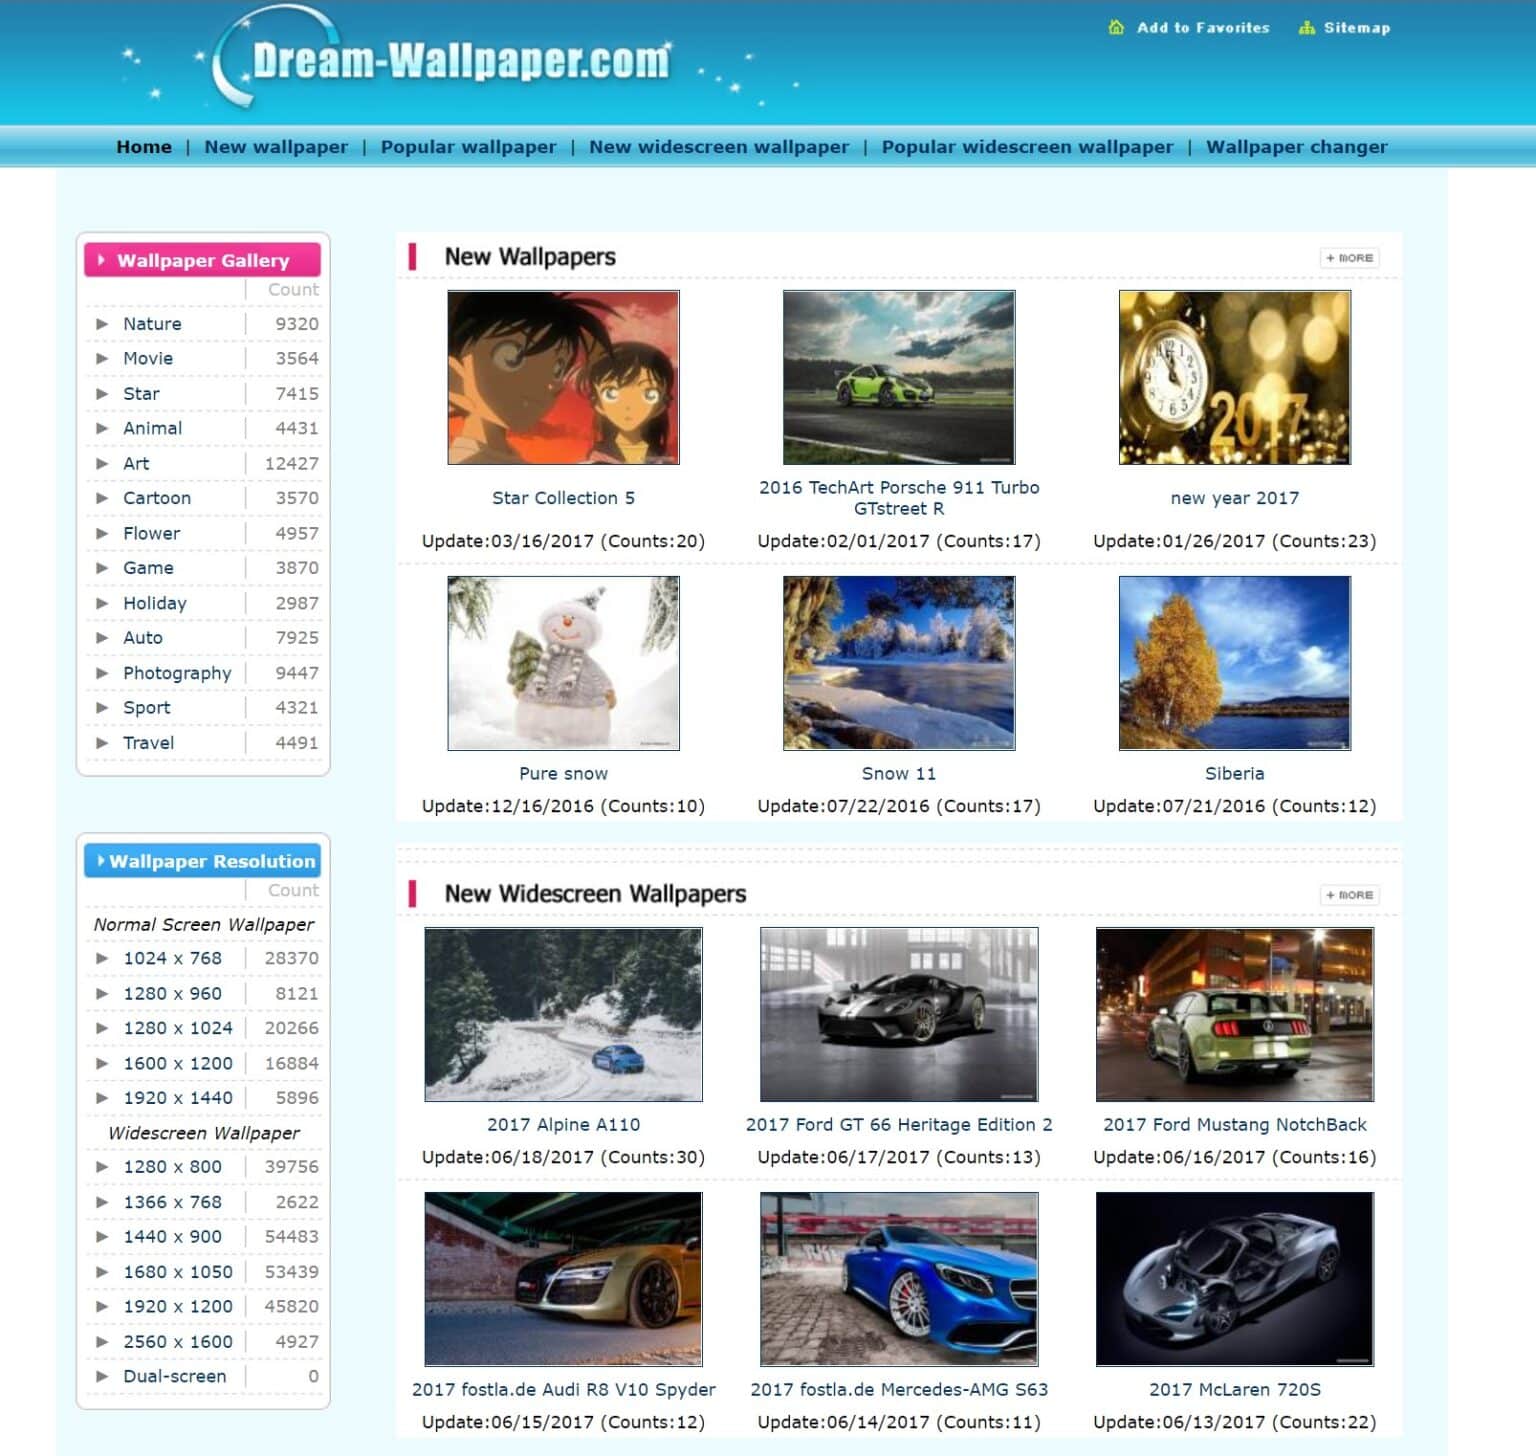This screenshot has width=1536, height=1456.
Task: Click the blue arrow icon beside Wallpaper Resolution
Action: (99, 860)
